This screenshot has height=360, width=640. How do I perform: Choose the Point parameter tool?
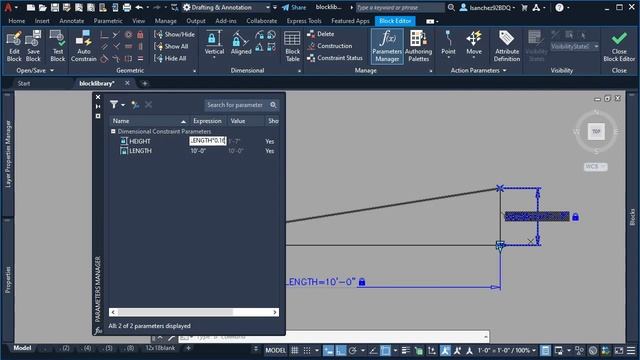coord(448,42)
